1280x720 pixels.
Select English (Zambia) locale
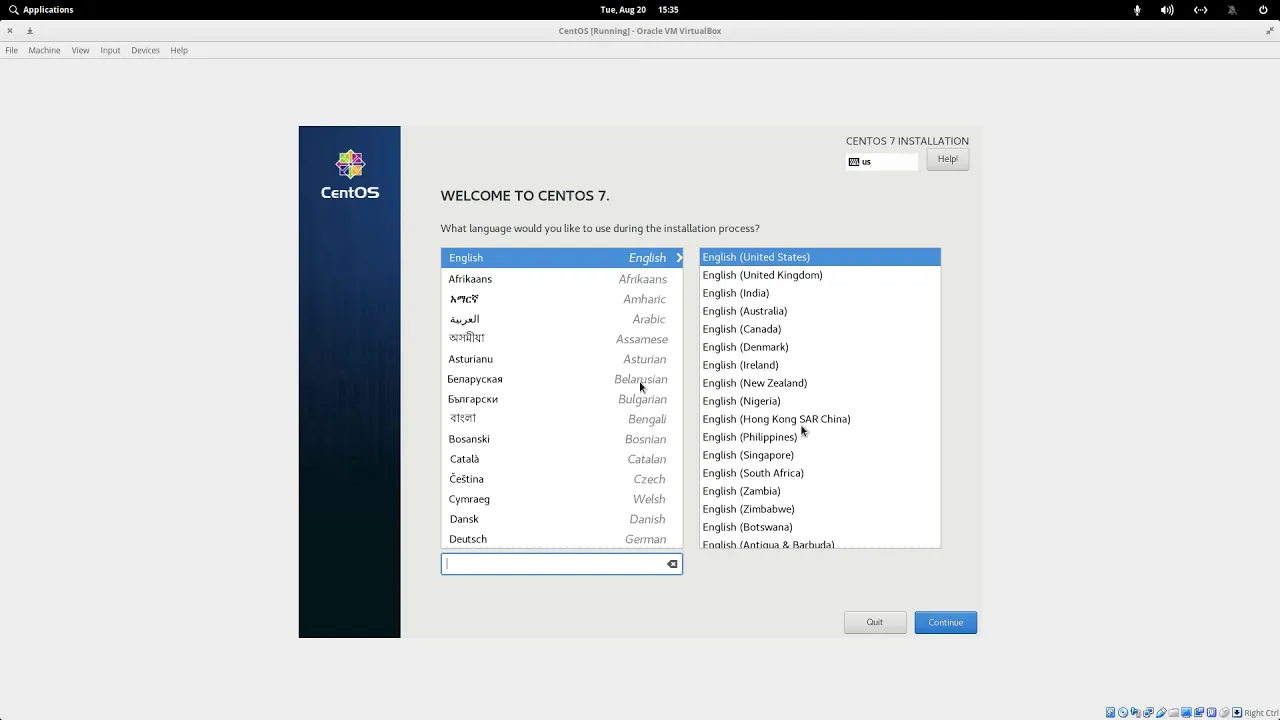click(x=820, y=491)
